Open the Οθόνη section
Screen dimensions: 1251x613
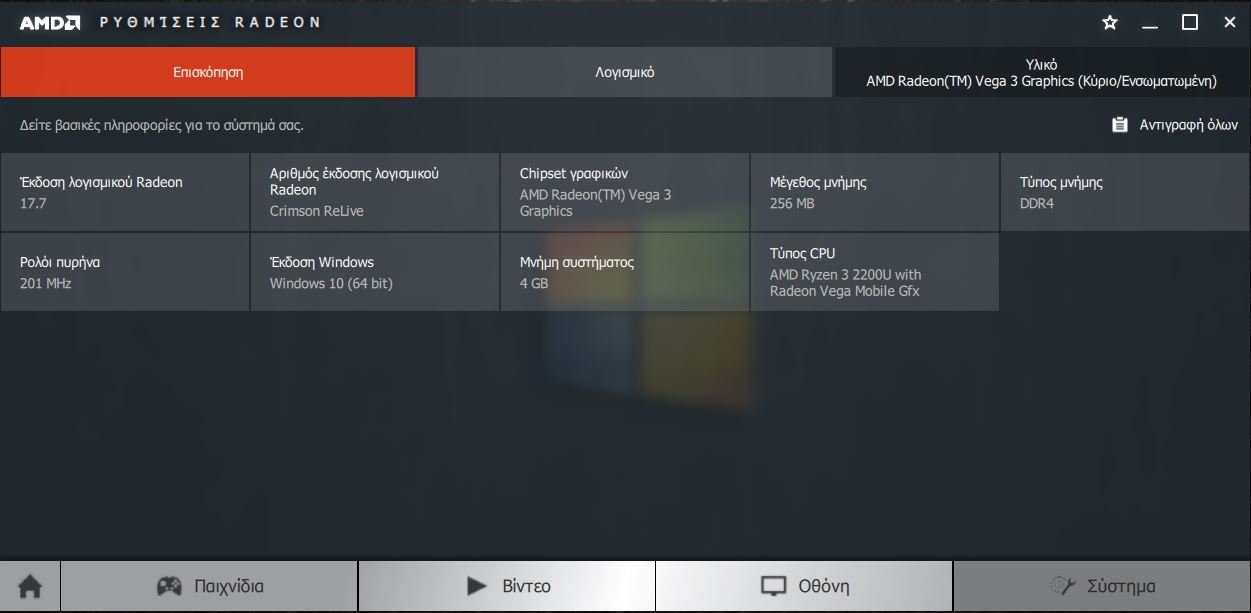point(804,586)
